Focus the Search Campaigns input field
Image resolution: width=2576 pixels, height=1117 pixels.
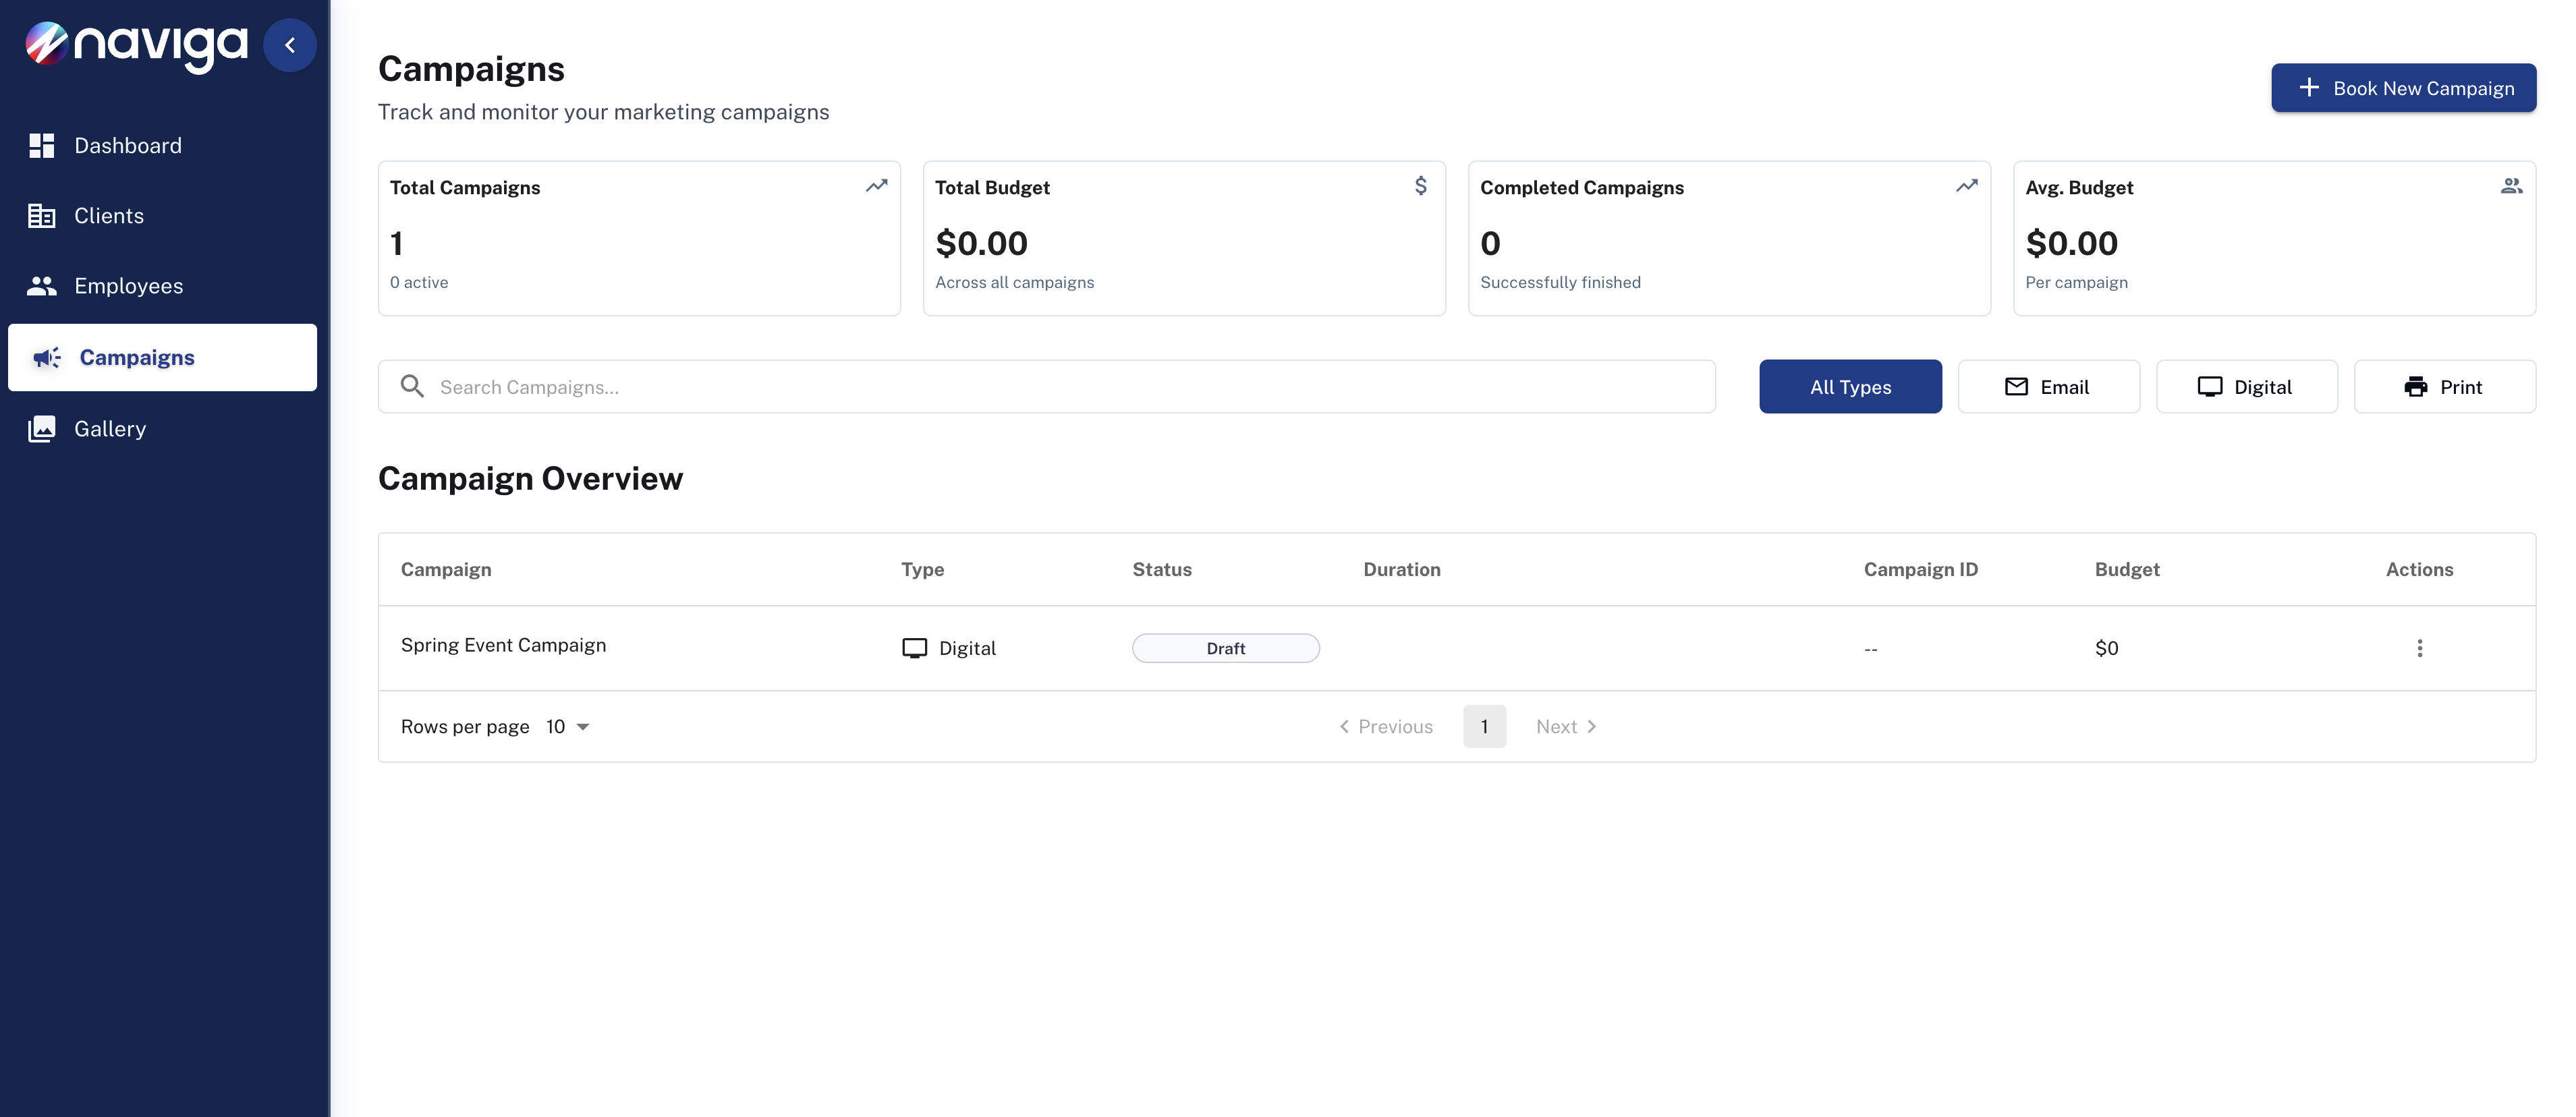(x=1060, y=387)
